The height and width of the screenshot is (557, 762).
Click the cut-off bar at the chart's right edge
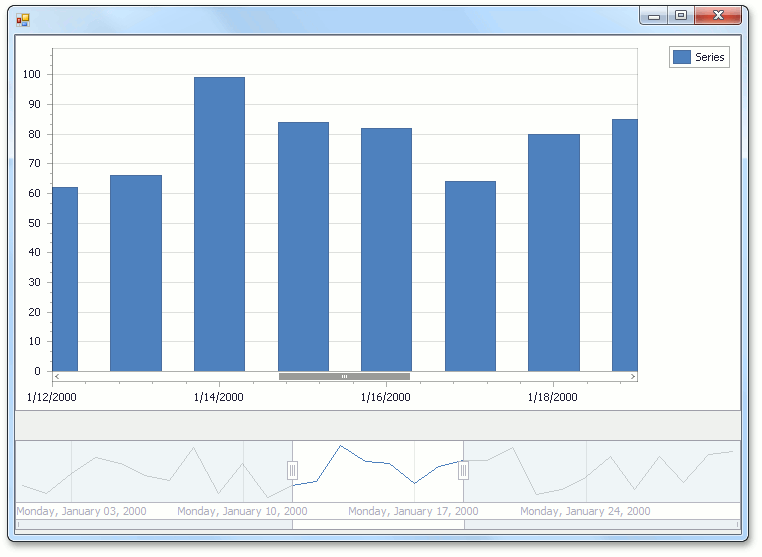[x=625, y=245]
